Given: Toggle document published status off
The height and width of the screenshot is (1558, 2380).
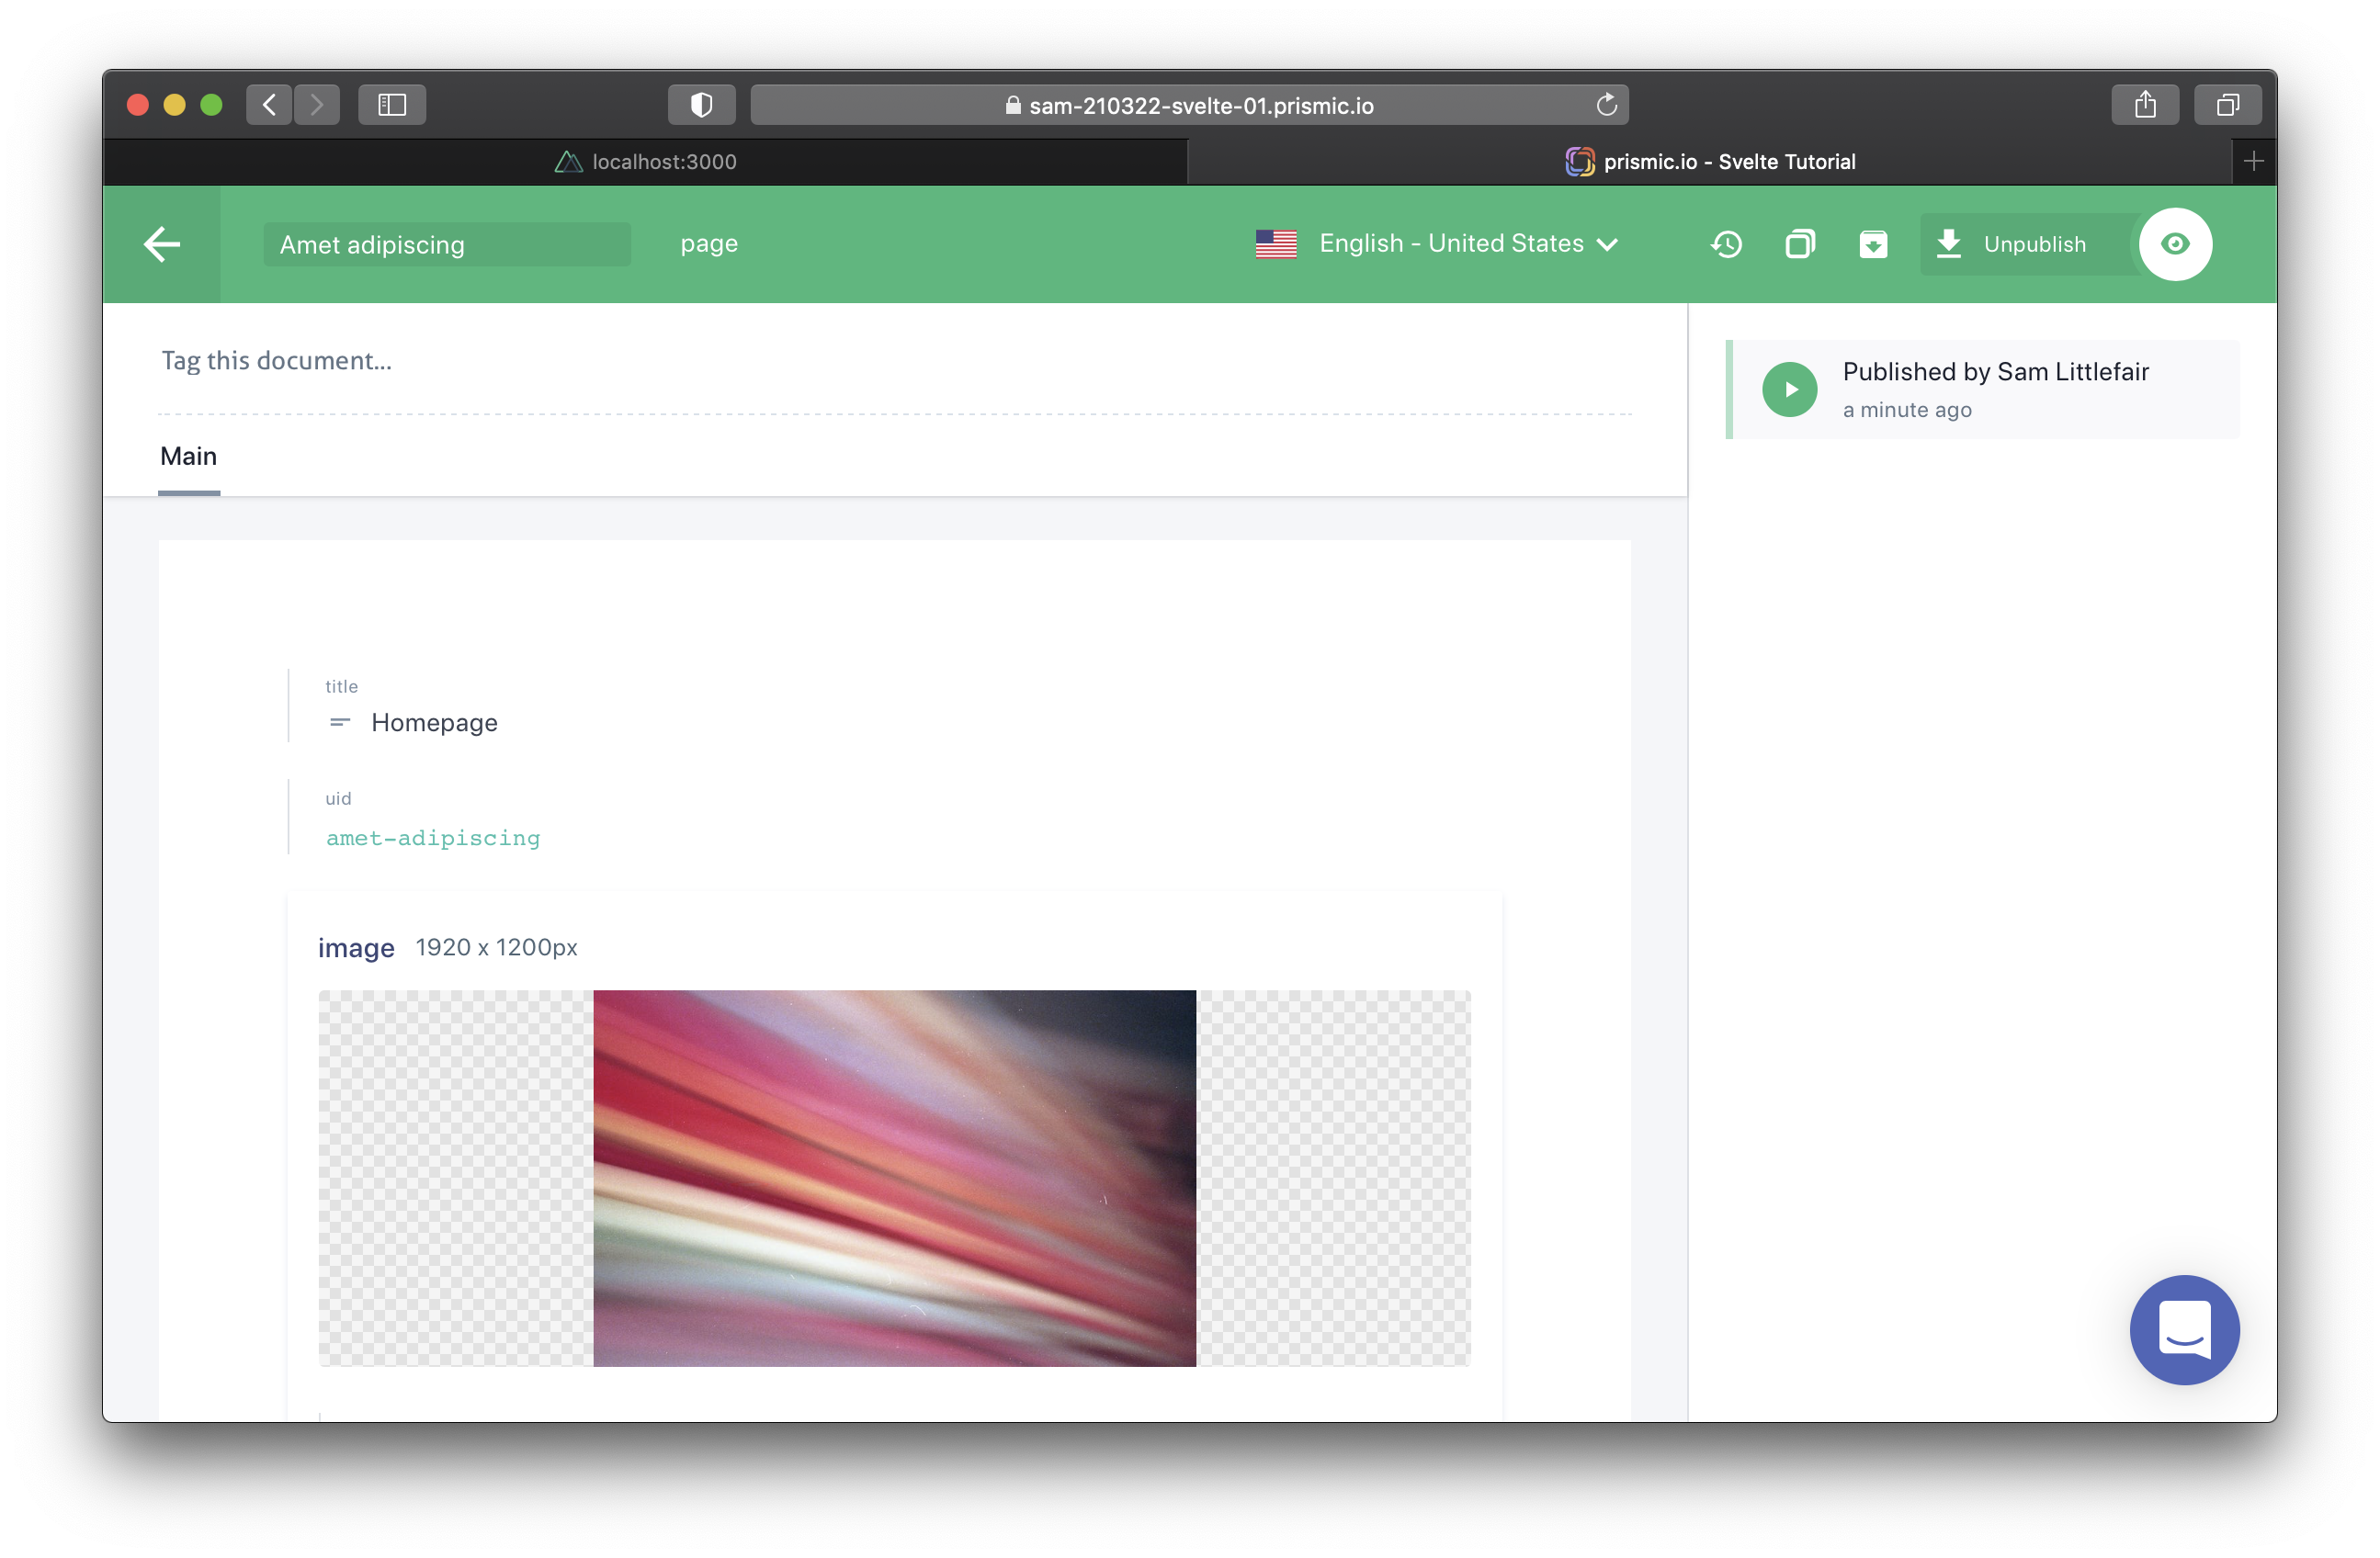Looking at the screenshot, I should (x=2012, y=243).
